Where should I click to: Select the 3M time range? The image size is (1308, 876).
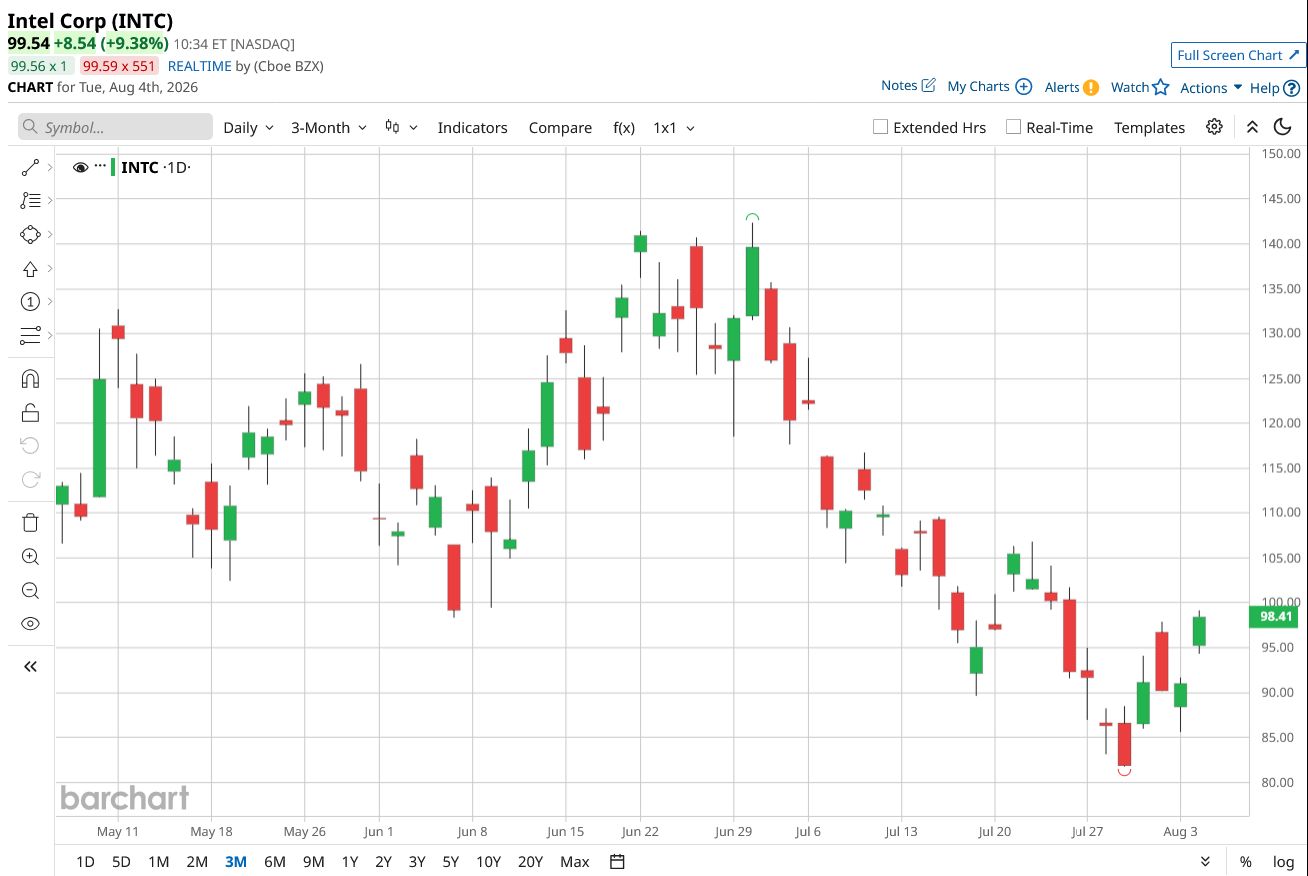click(x=236, y=861)
